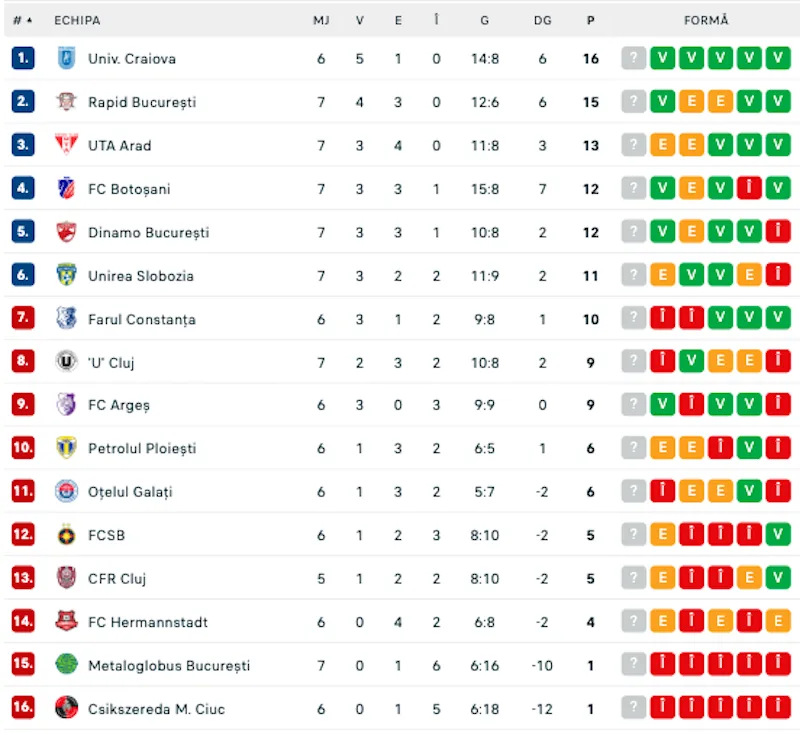Sort standings by DG column header
This screenshot has height=733, width=800.
click(542, 20)
